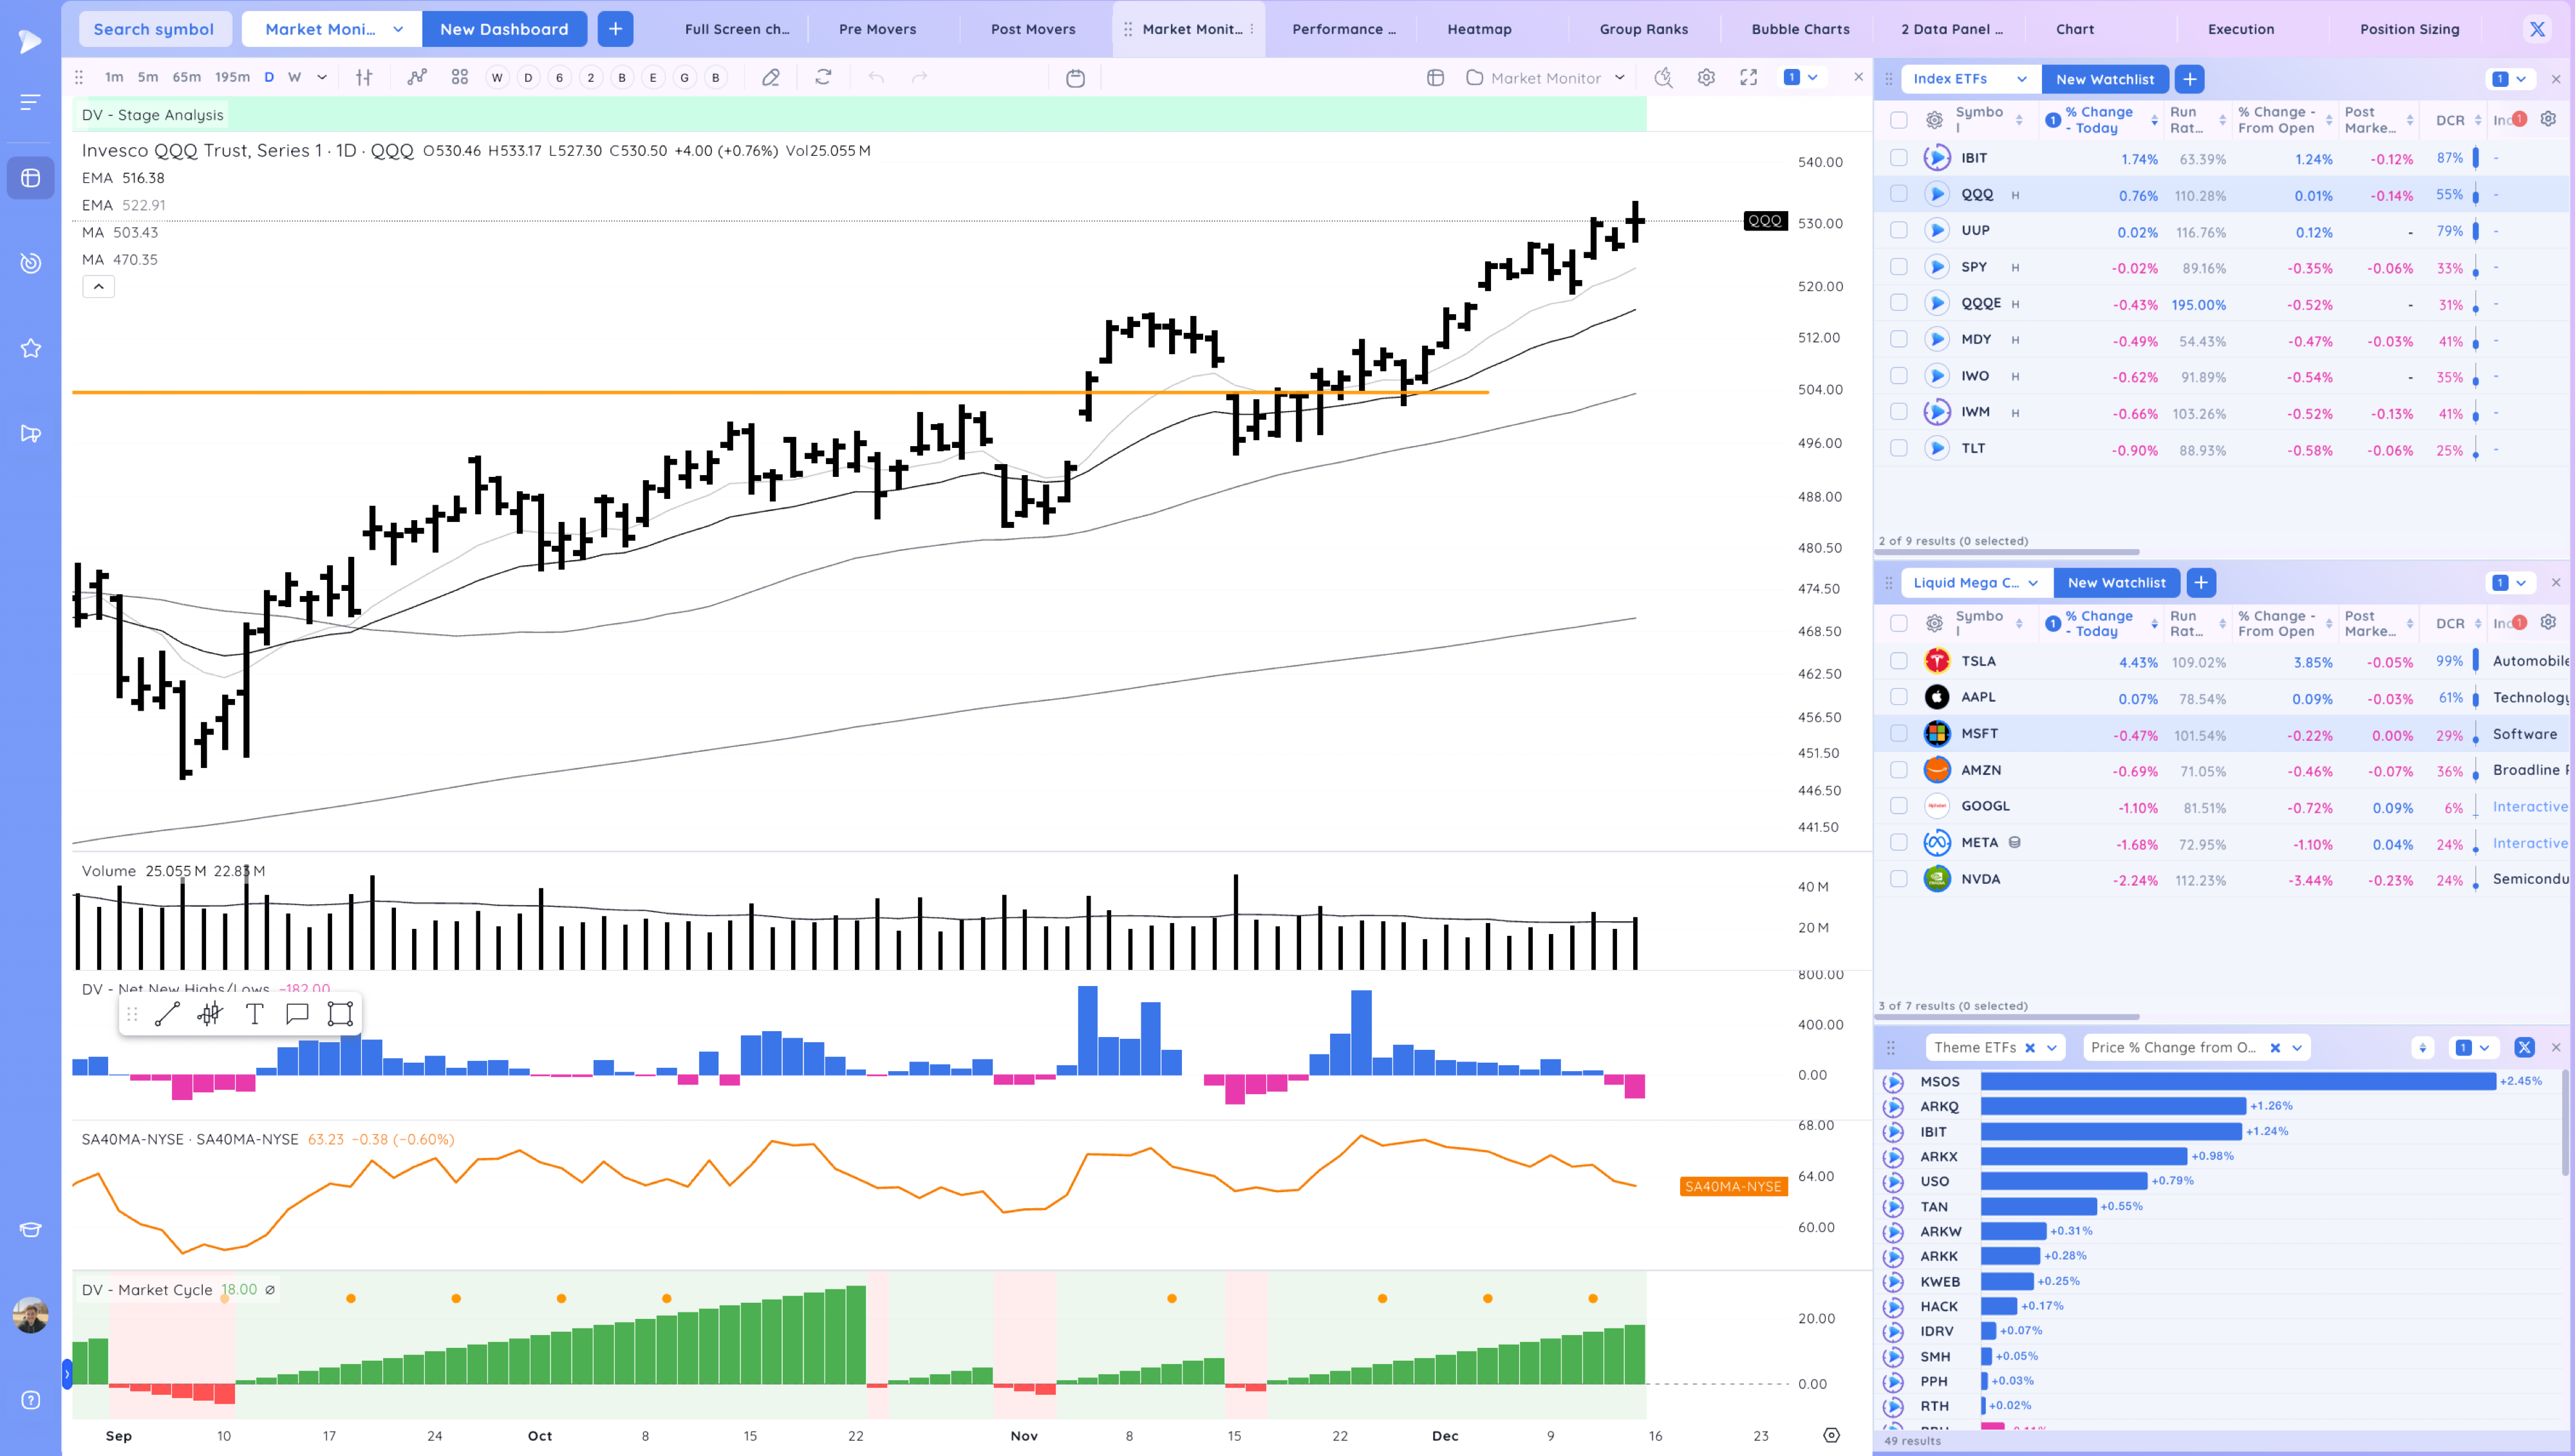
Task: Open the chart layout grid icon
Action: point(459,77)
